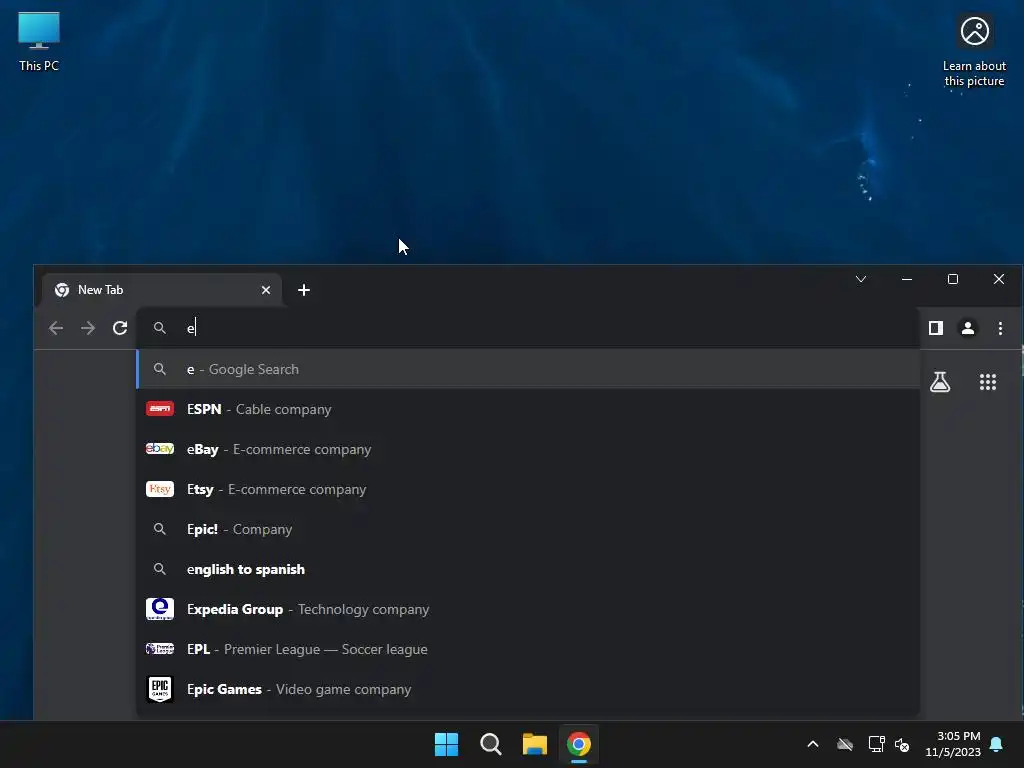Viewport: 1024px width, 768px height.
Task: Open Windows taskbar Search
Action: pos(490,744)
